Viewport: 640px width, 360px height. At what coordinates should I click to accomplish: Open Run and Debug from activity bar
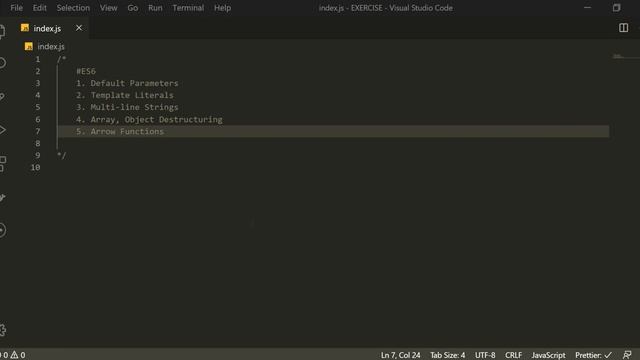[x=2, y=130]
